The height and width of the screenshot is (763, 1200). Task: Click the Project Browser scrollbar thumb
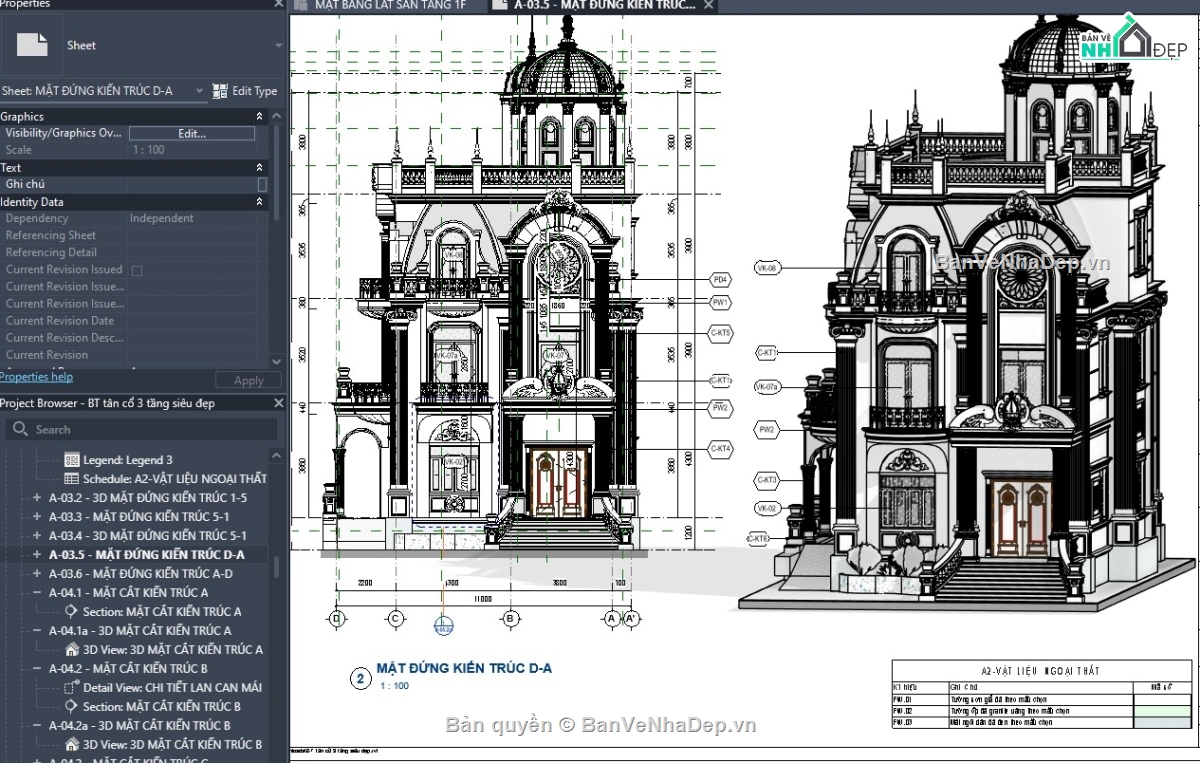tap(277, 566)
